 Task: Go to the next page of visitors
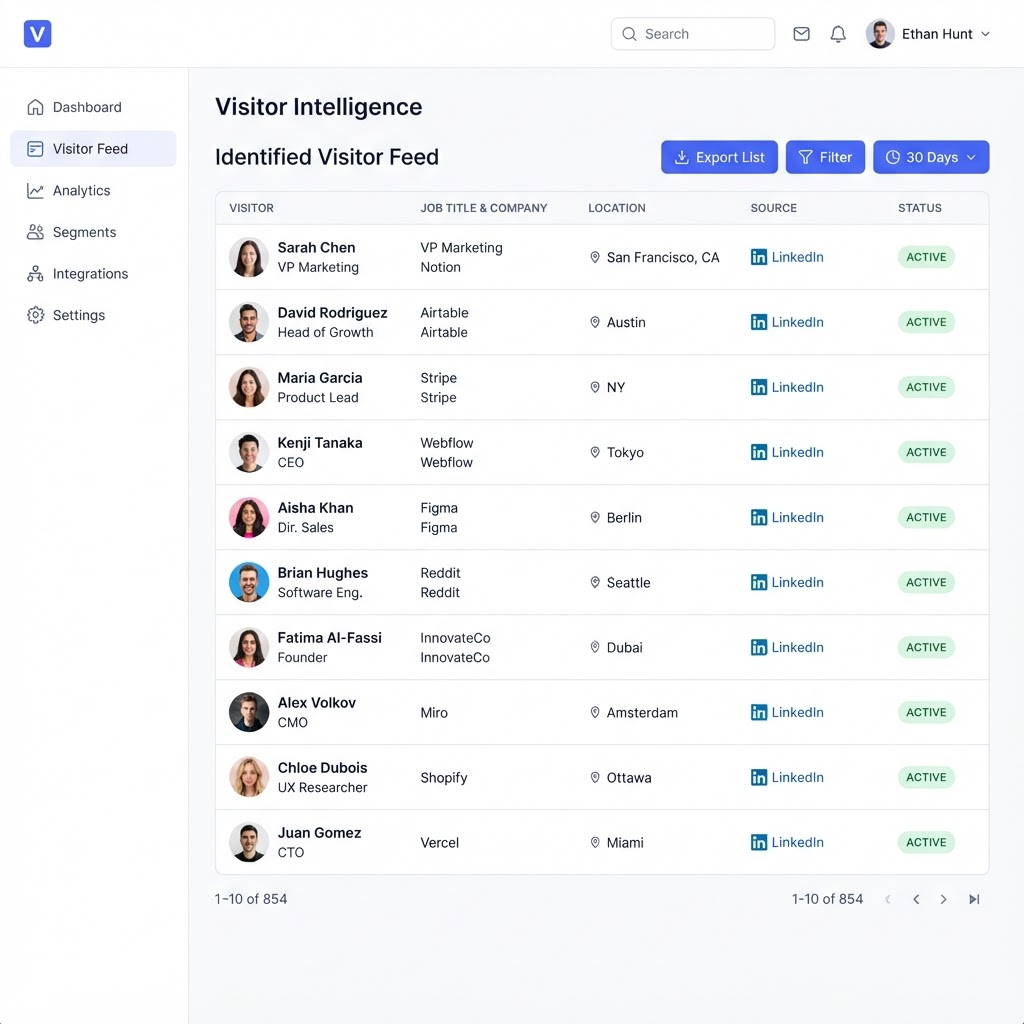(943, 899)
